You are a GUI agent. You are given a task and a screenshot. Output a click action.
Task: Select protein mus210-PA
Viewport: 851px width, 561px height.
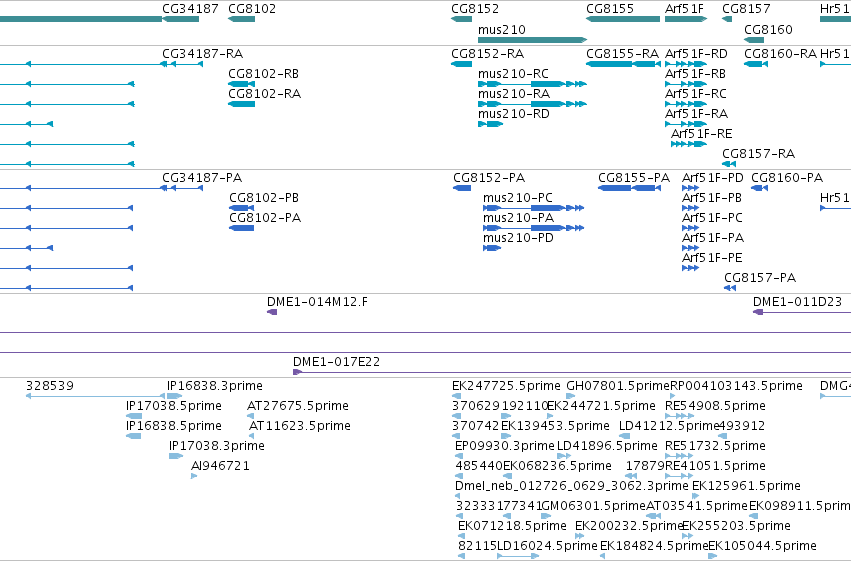(x=518, y=218)
